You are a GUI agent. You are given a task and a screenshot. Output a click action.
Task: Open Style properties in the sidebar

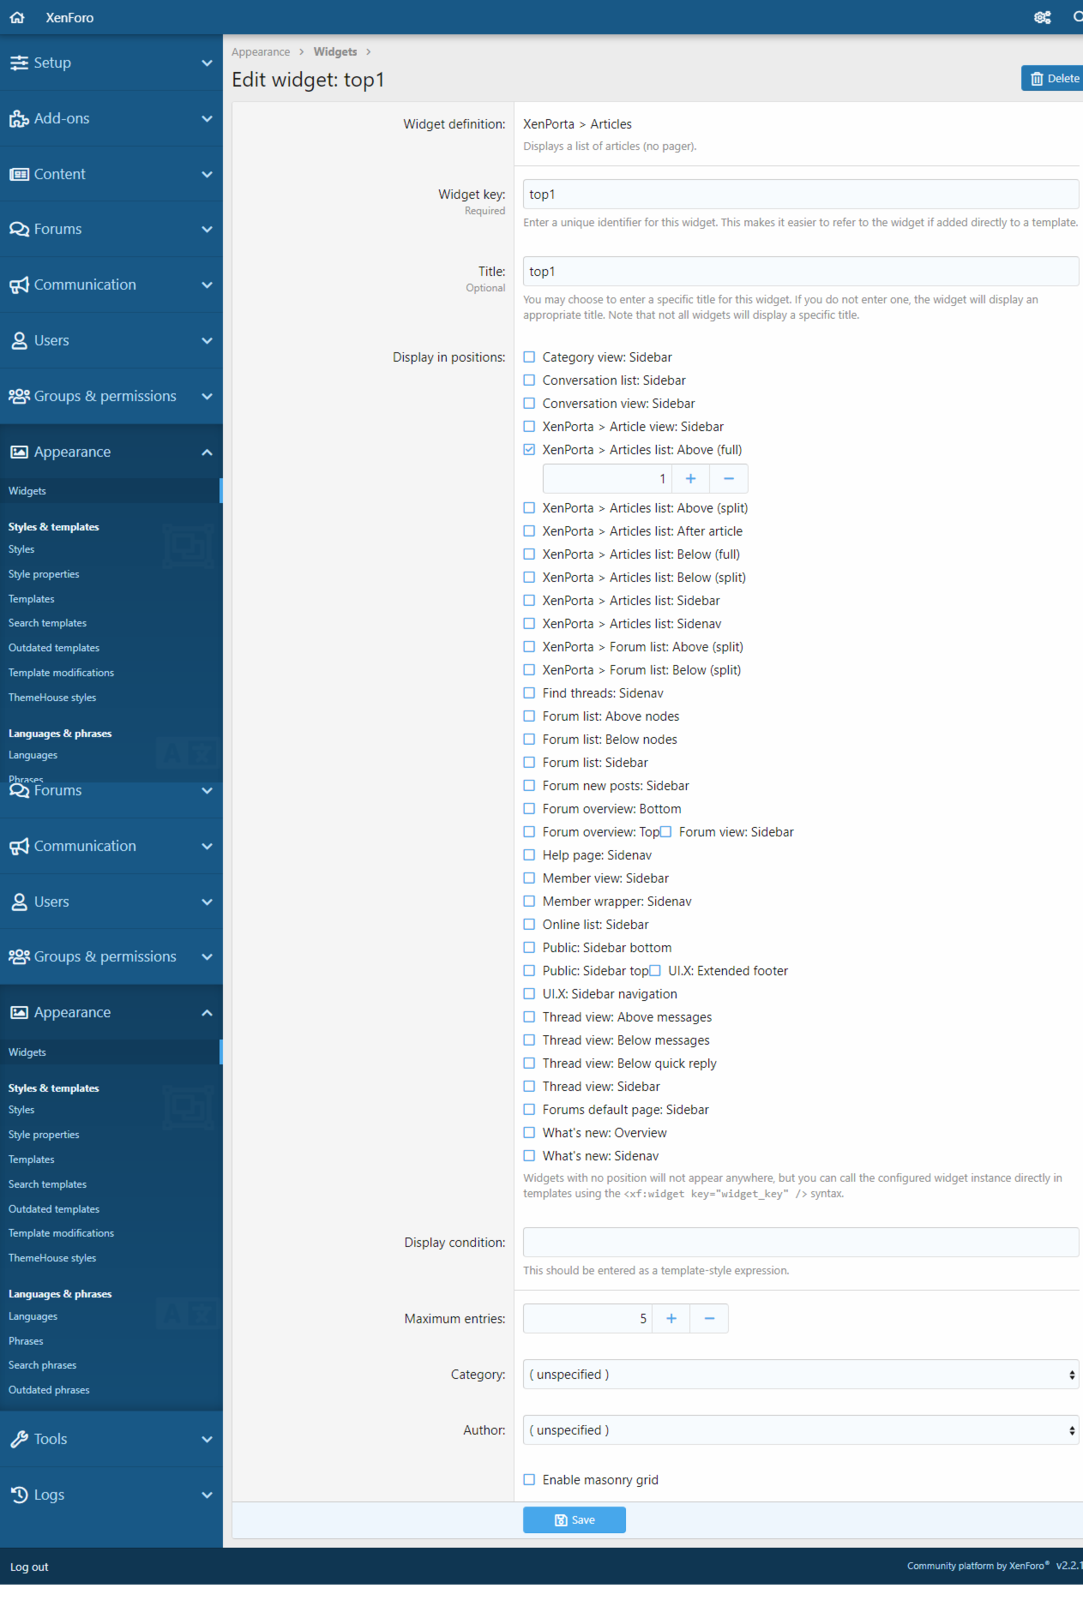click(44, 574)
